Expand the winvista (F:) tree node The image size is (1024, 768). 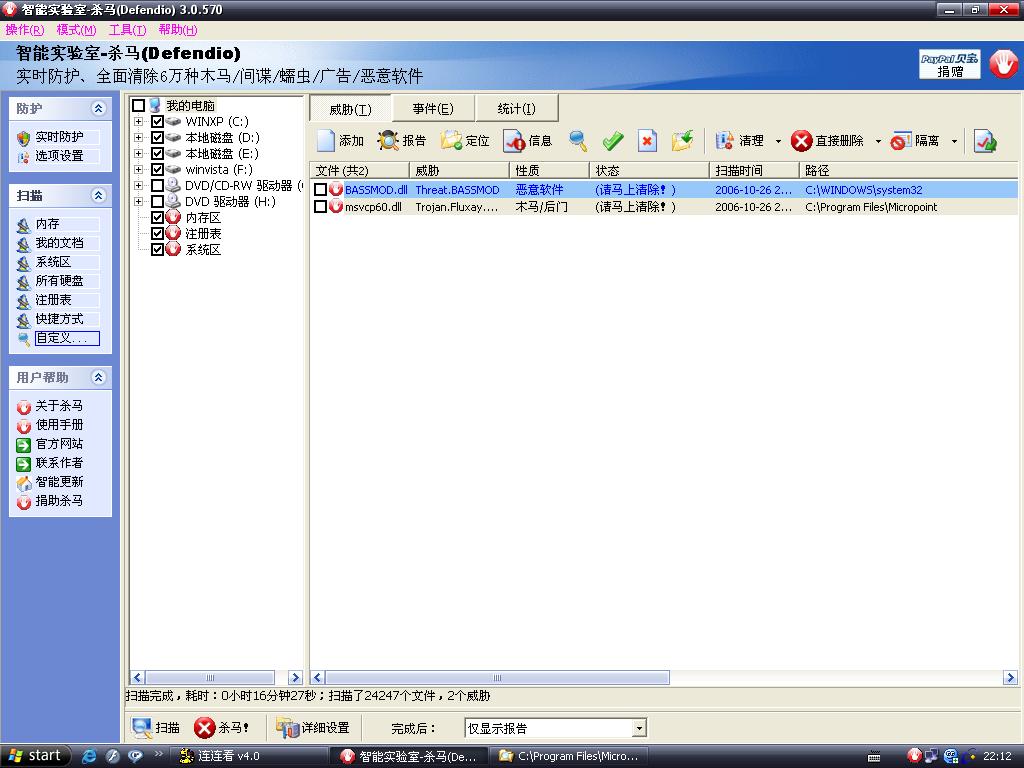tap(138, 170)
